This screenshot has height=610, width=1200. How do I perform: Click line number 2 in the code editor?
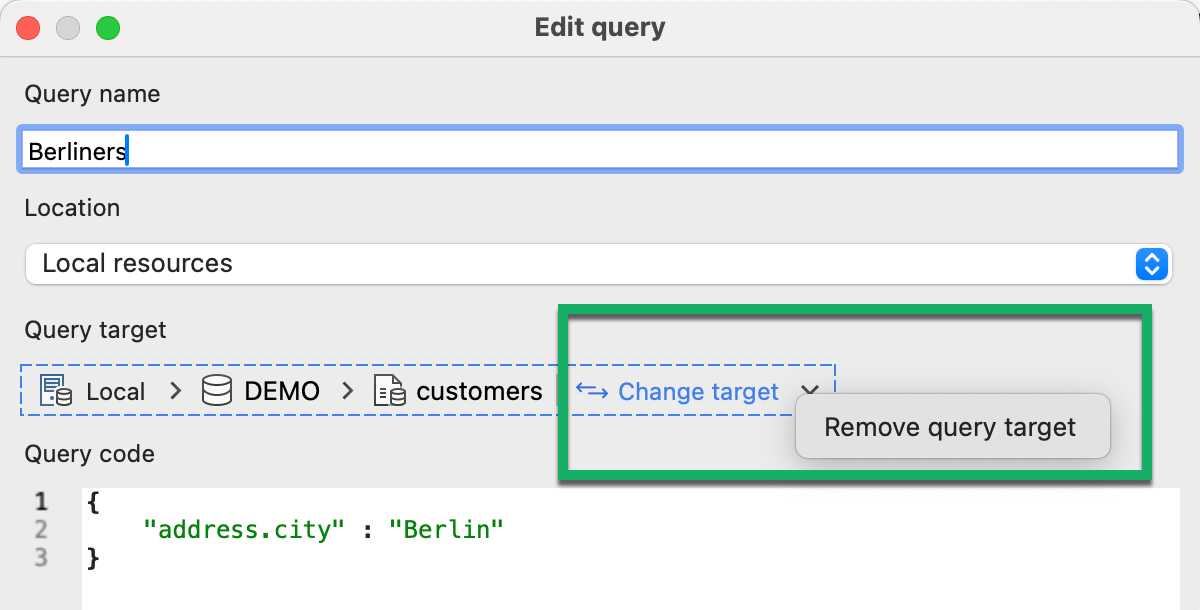(x=40, y=529)
